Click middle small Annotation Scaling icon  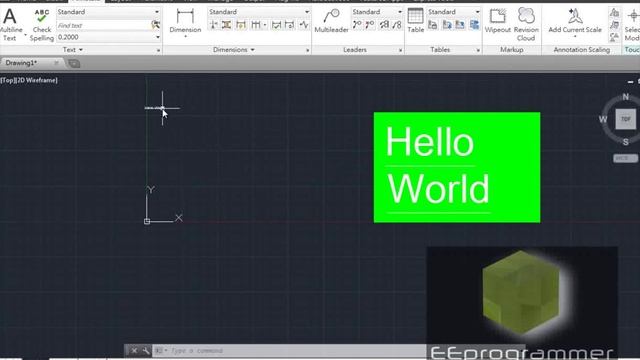pos(614,25)
